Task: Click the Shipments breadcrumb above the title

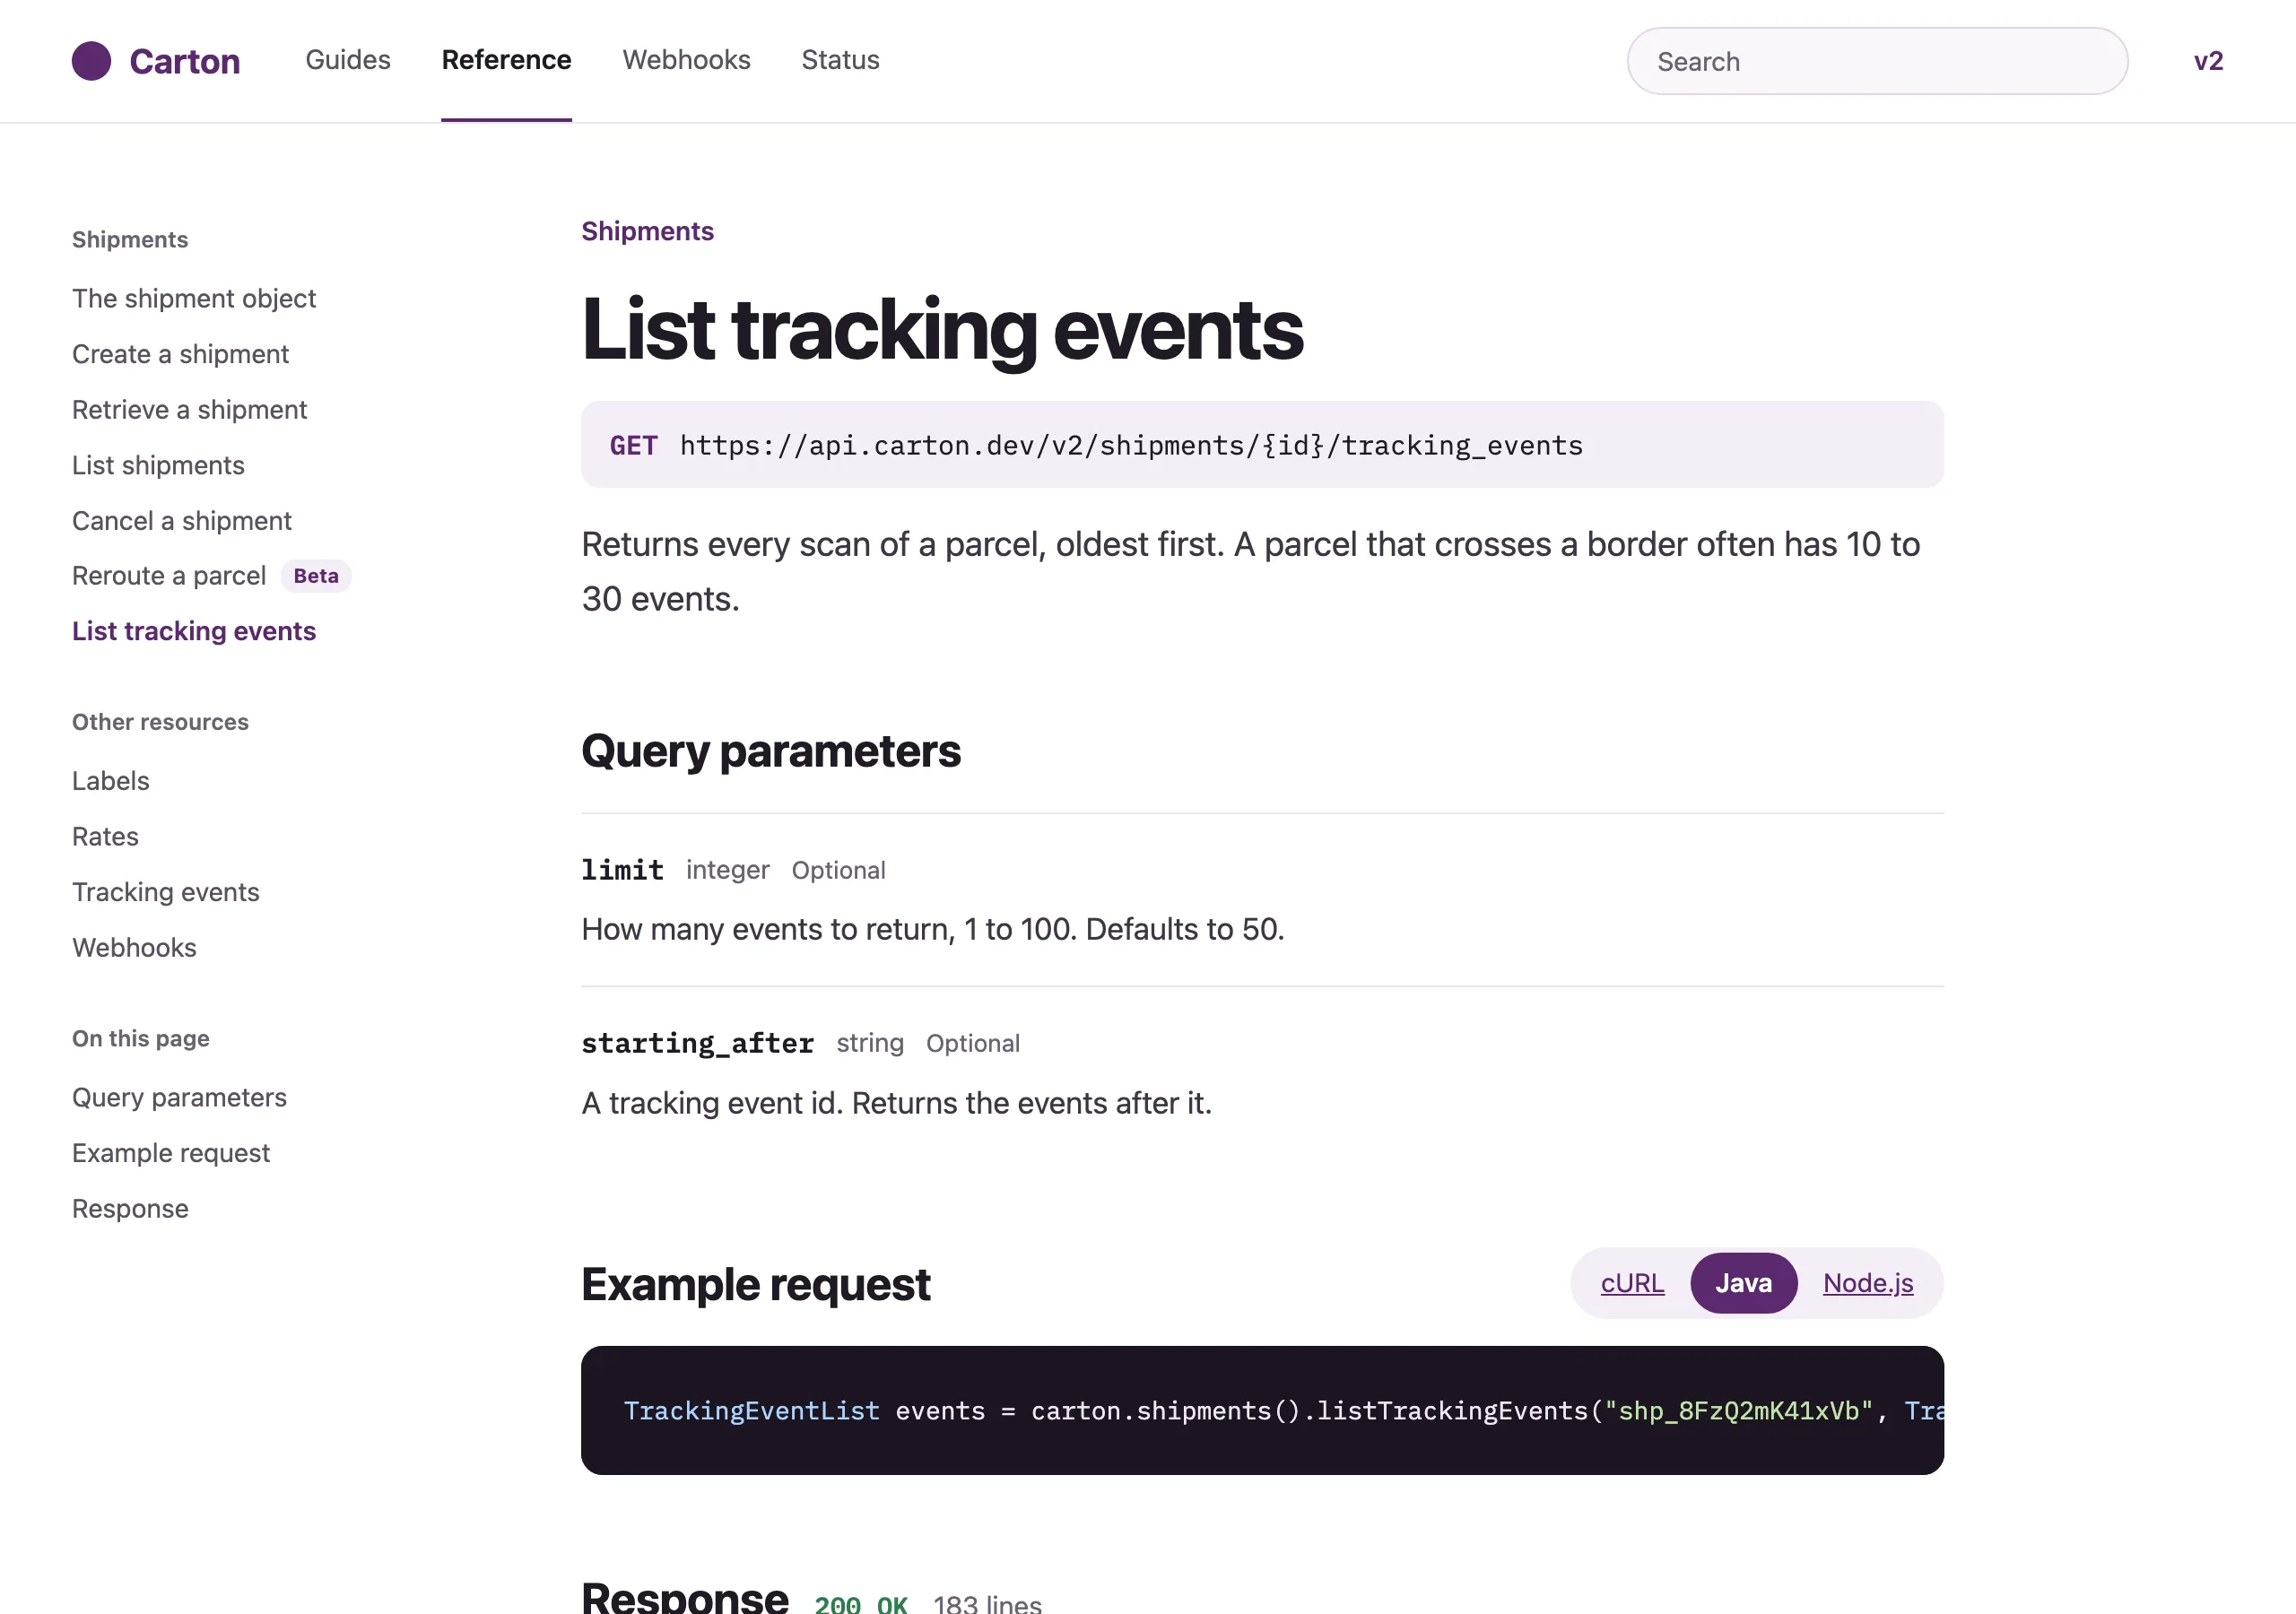Action: pyautogui.click(x=647, y=231)
